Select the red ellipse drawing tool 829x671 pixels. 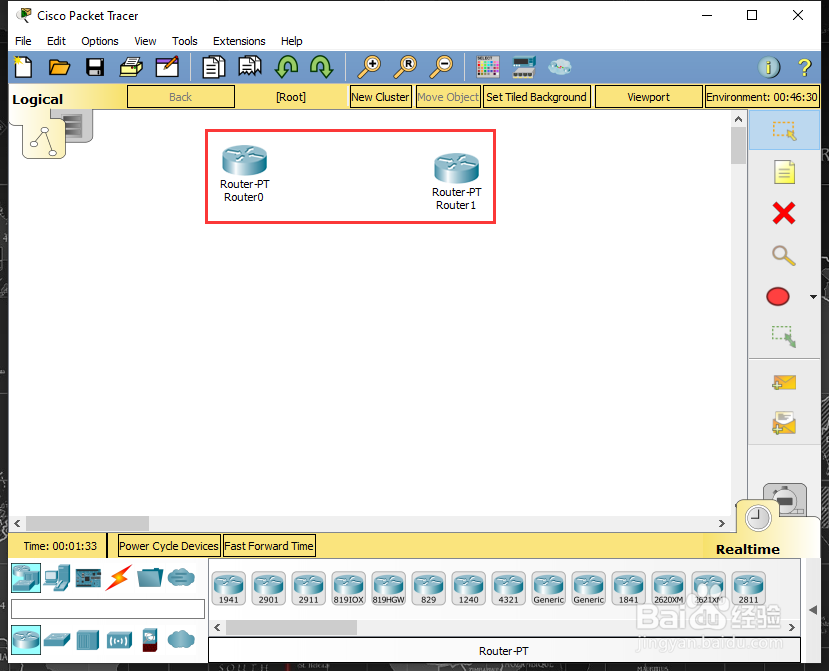[x=778, y=297]
